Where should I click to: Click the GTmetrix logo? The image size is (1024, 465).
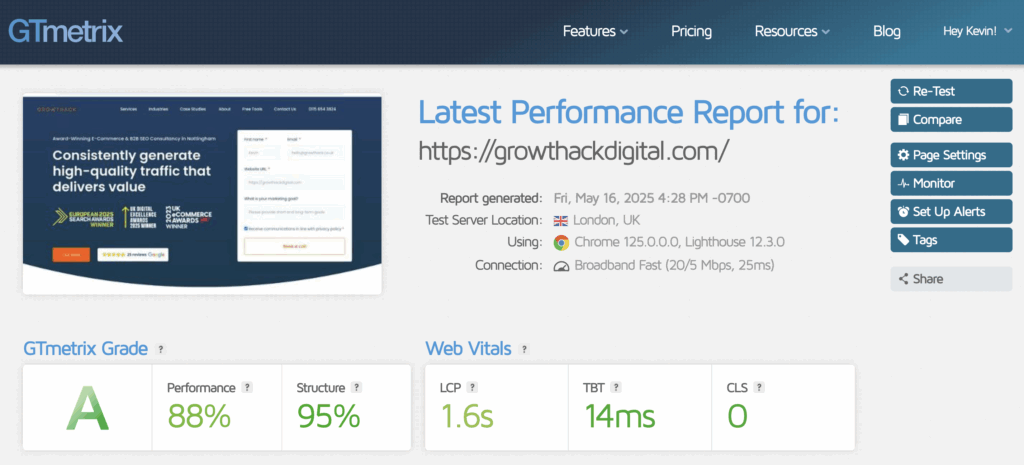click(65, 31)
